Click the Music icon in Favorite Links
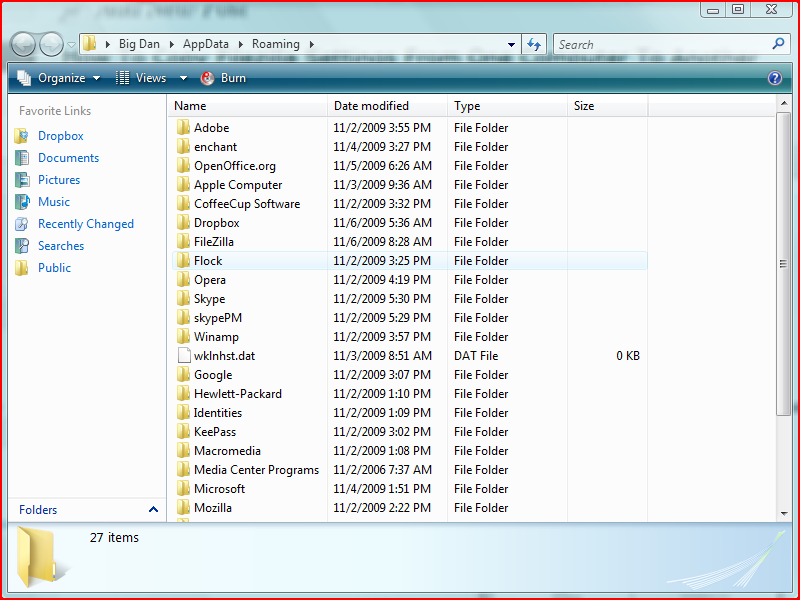Screen dimensions: 800x600 coord(22,202)
